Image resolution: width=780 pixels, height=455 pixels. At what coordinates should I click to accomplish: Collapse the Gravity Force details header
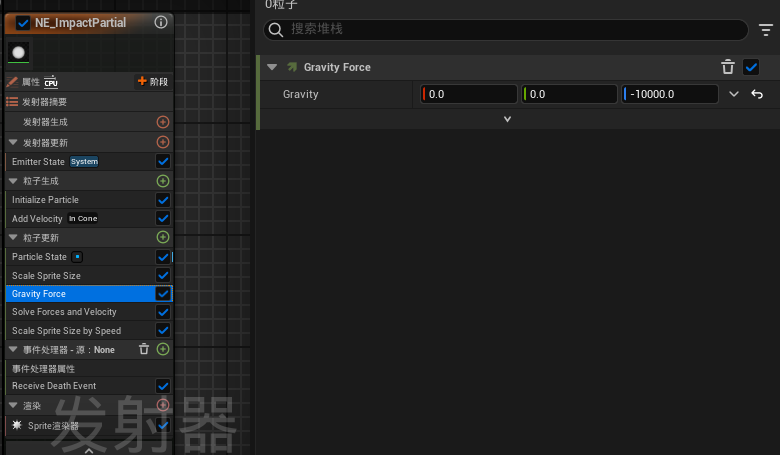point(272,67)
